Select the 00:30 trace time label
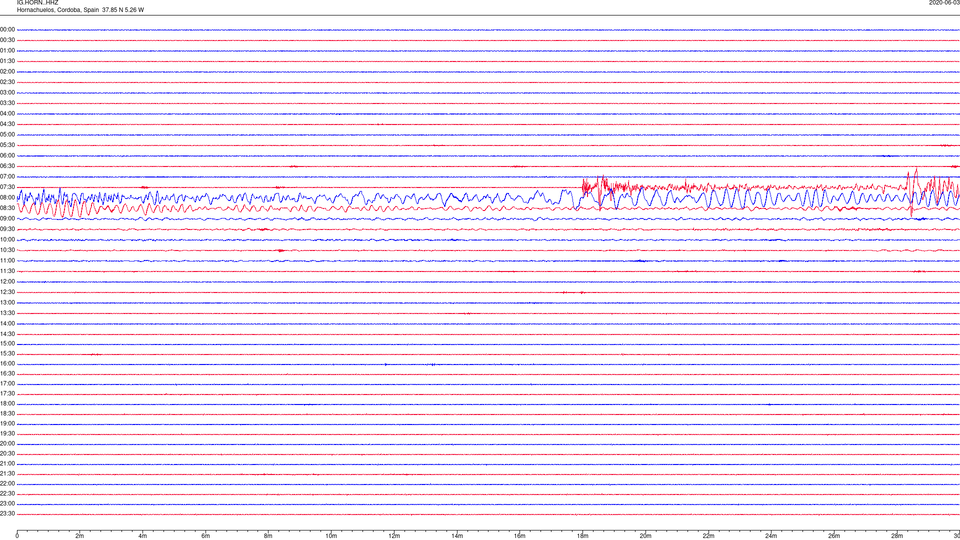 point(7,40)
